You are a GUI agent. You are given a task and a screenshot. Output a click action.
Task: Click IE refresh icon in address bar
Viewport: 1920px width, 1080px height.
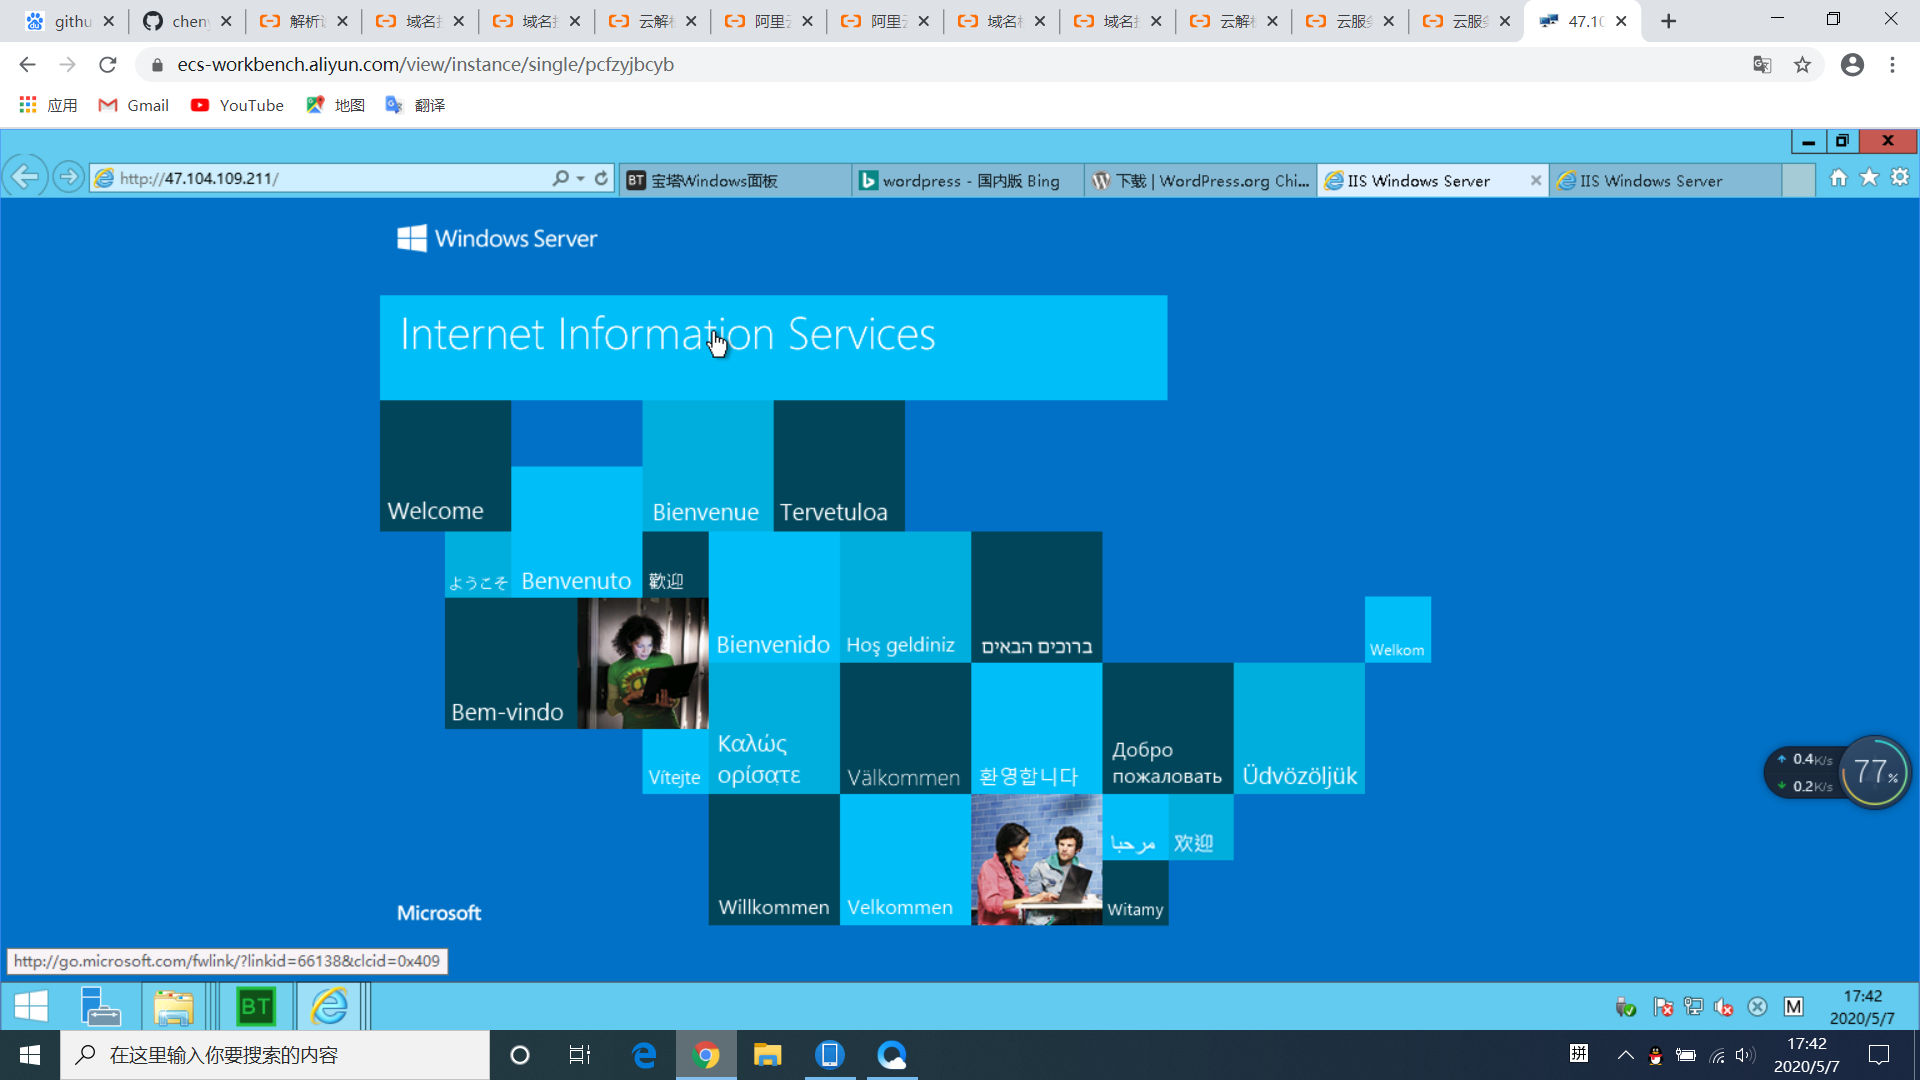601,178
